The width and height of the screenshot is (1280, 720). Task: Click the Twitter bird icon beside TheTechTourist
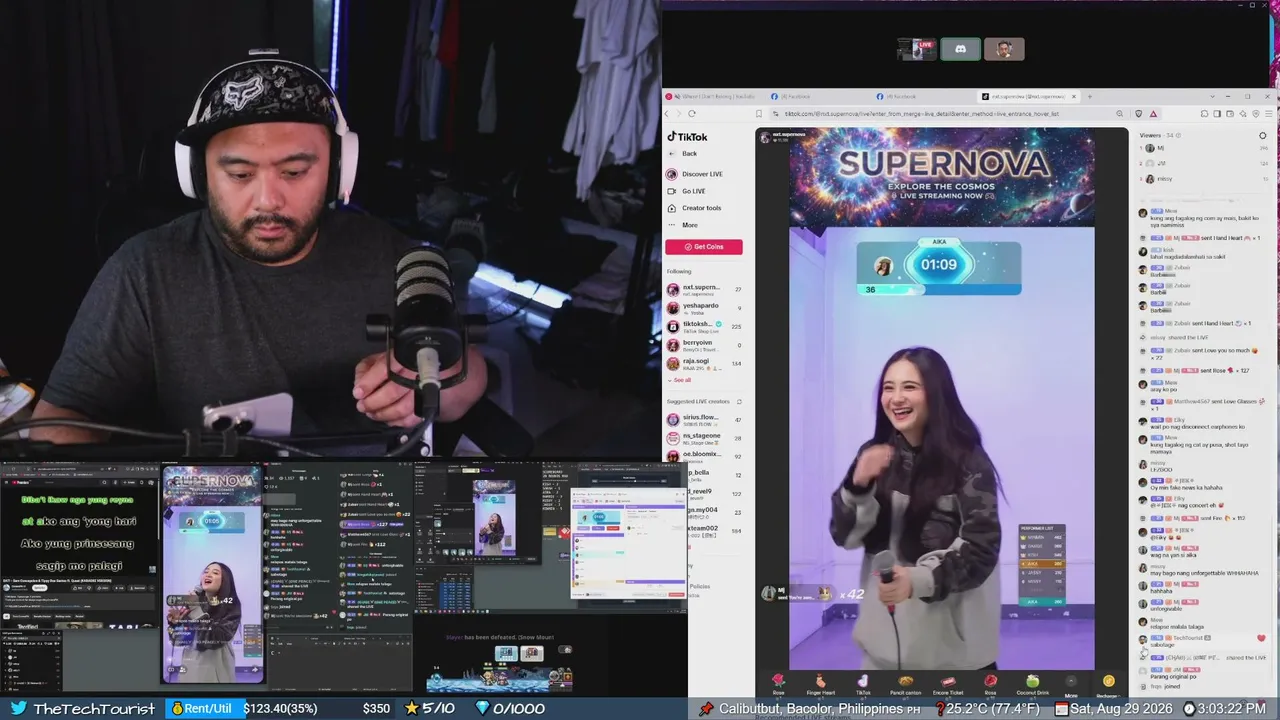click(18, 708)
